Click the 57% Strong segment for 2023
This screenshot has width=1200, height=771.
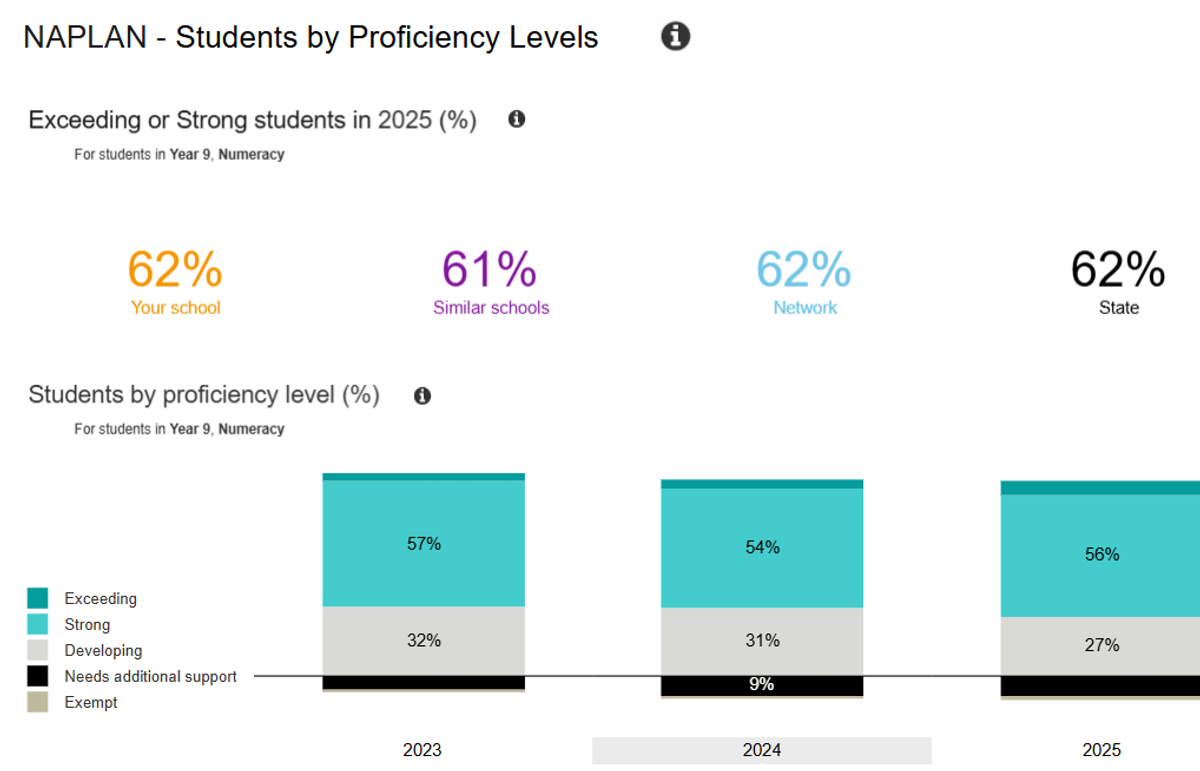424,544
